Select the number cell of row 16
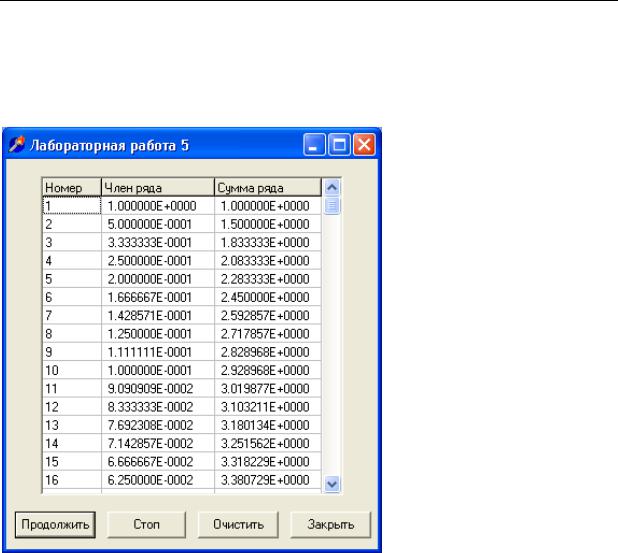Screen dimensions: 618x553 [72, 480]
